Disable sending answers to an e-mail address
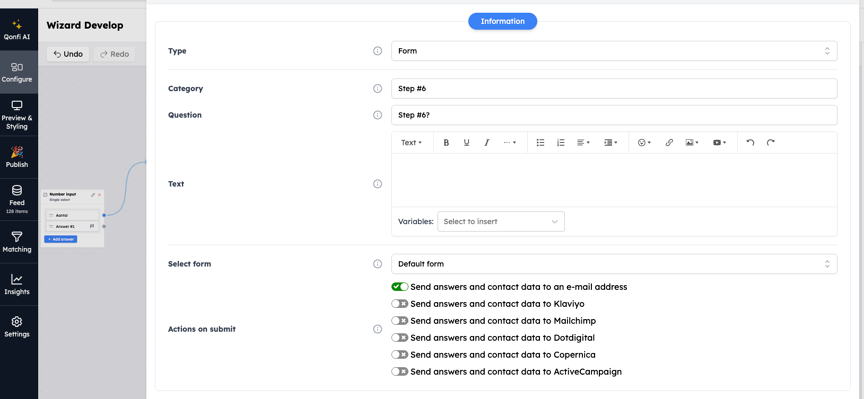This screenshot has height=399, width=864. (399, 287)
